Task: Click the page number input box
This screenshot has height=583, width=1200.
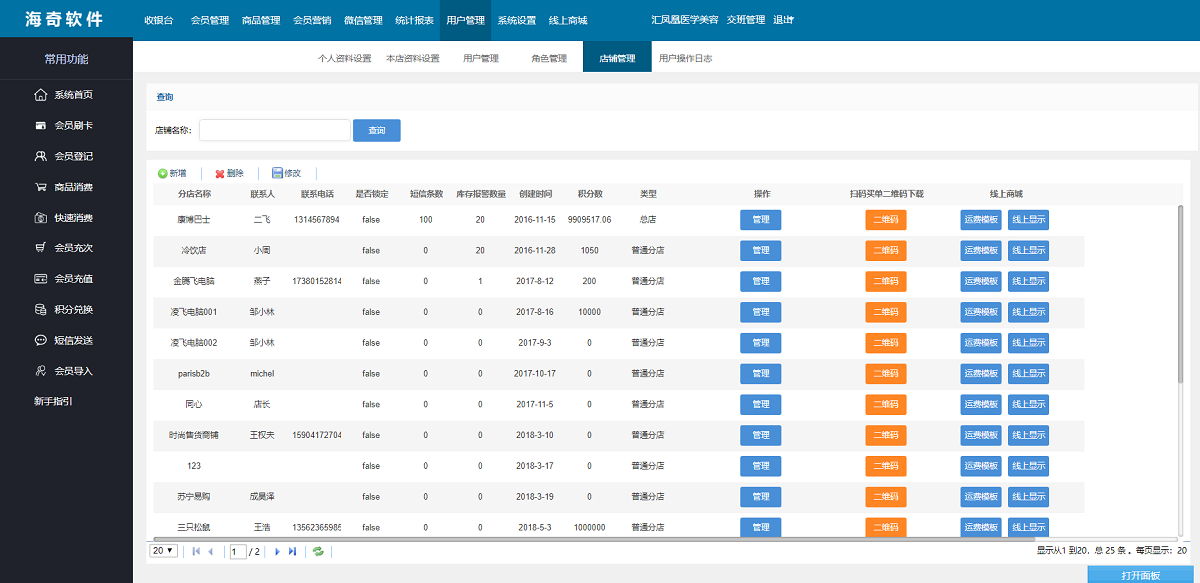Action: 238,551
